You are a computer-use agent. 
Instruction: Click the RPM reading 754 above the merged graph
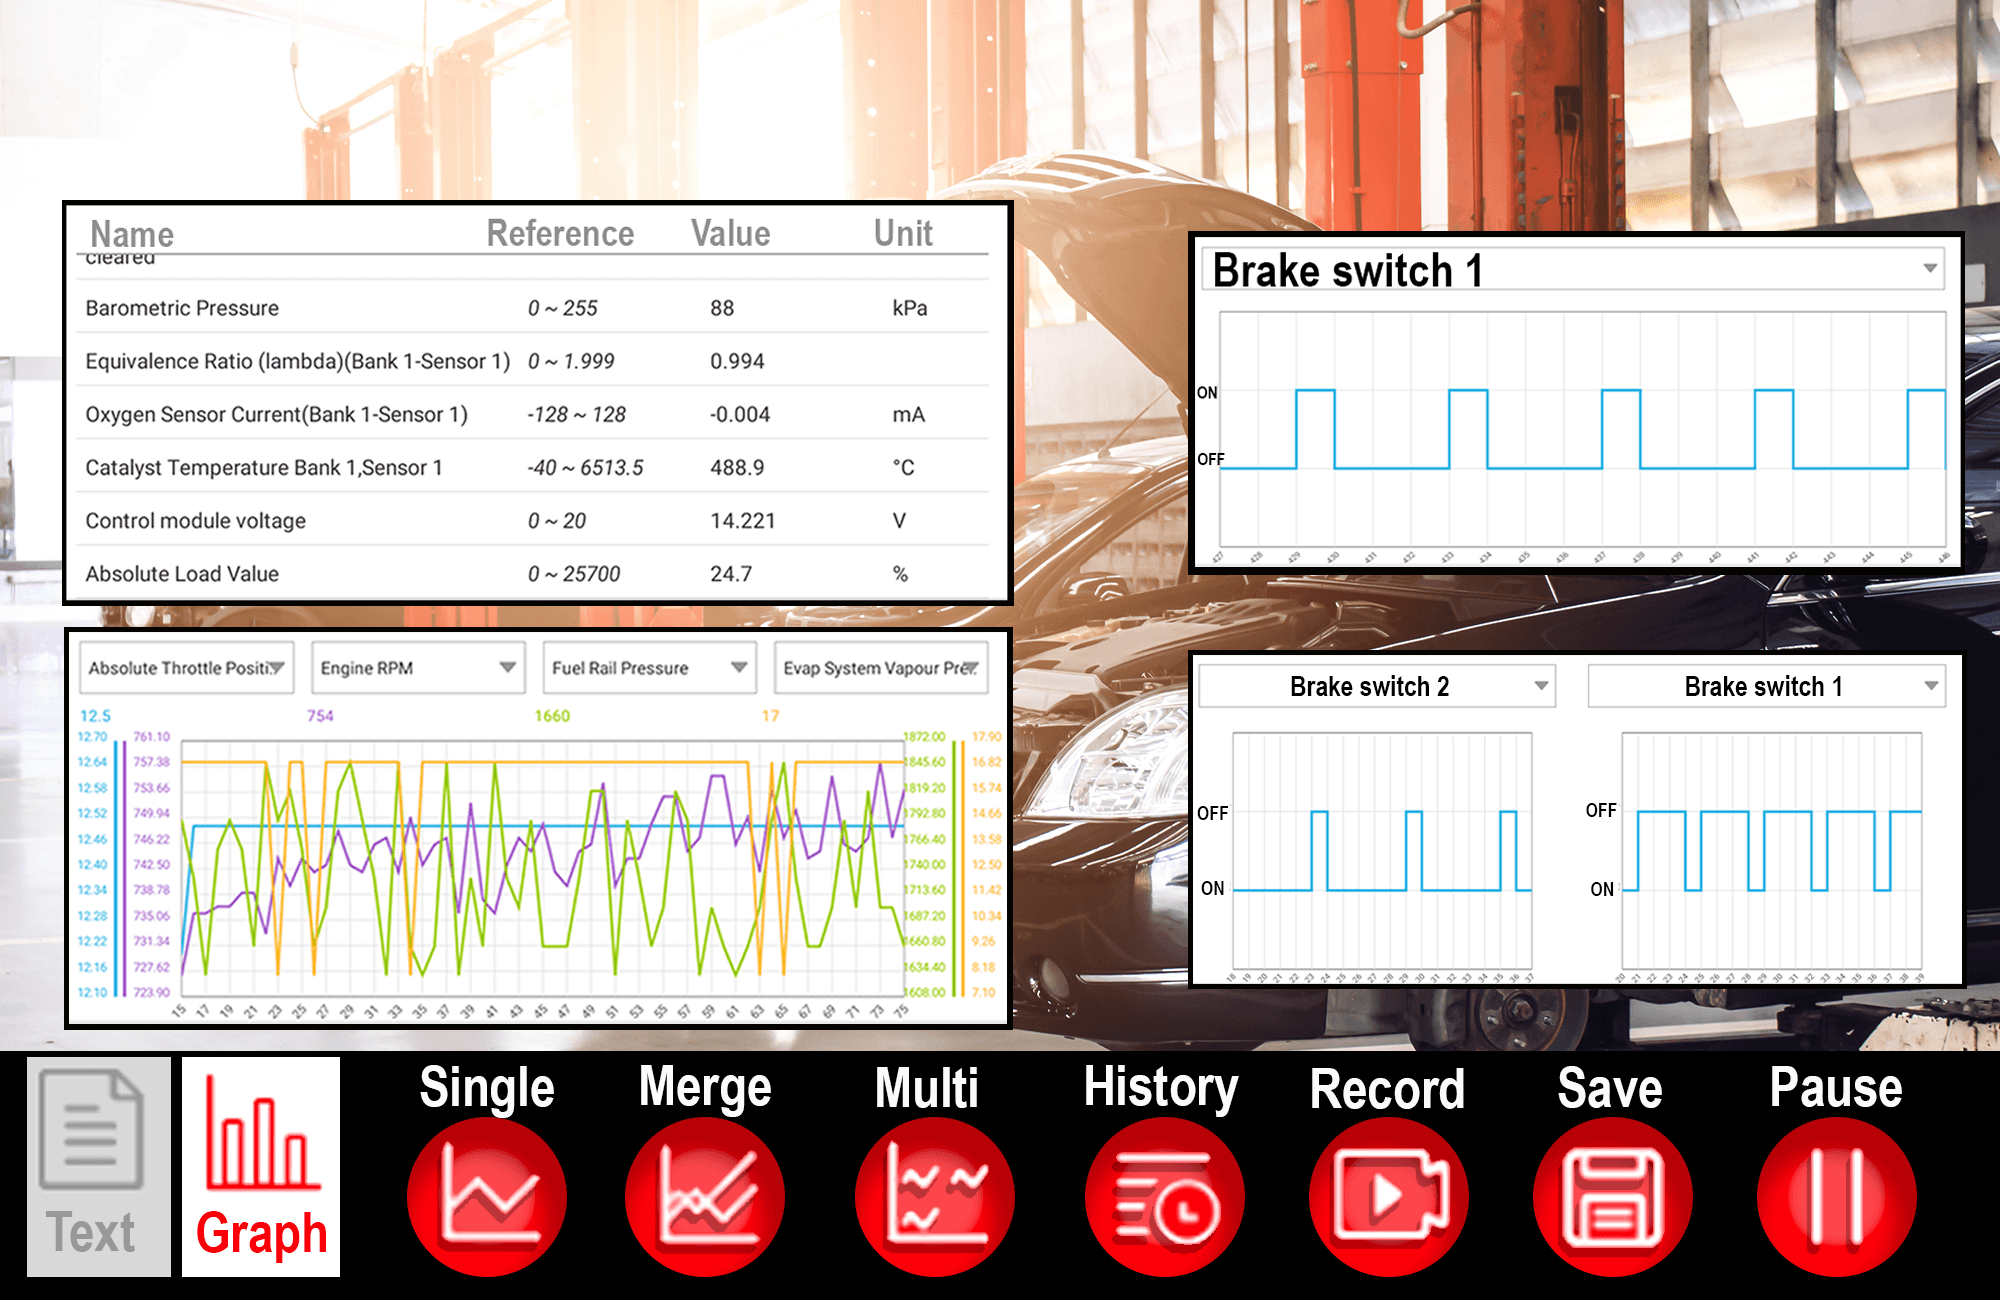click(x=320, y=716)
